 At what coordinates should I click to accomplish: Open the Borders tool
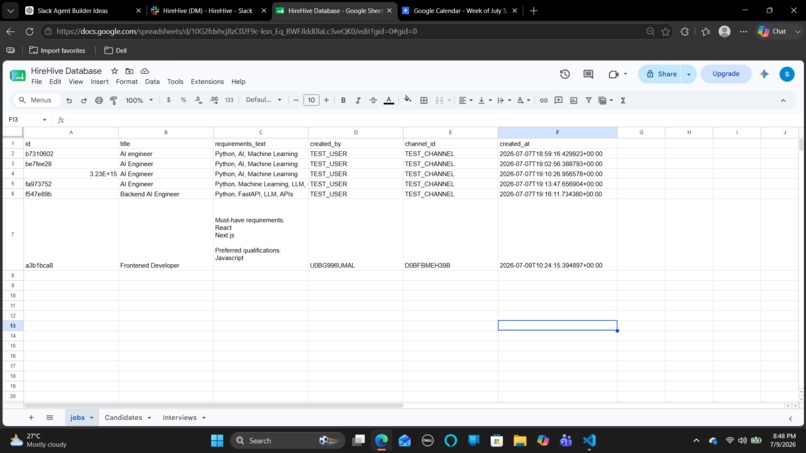[x=424, y=100]
